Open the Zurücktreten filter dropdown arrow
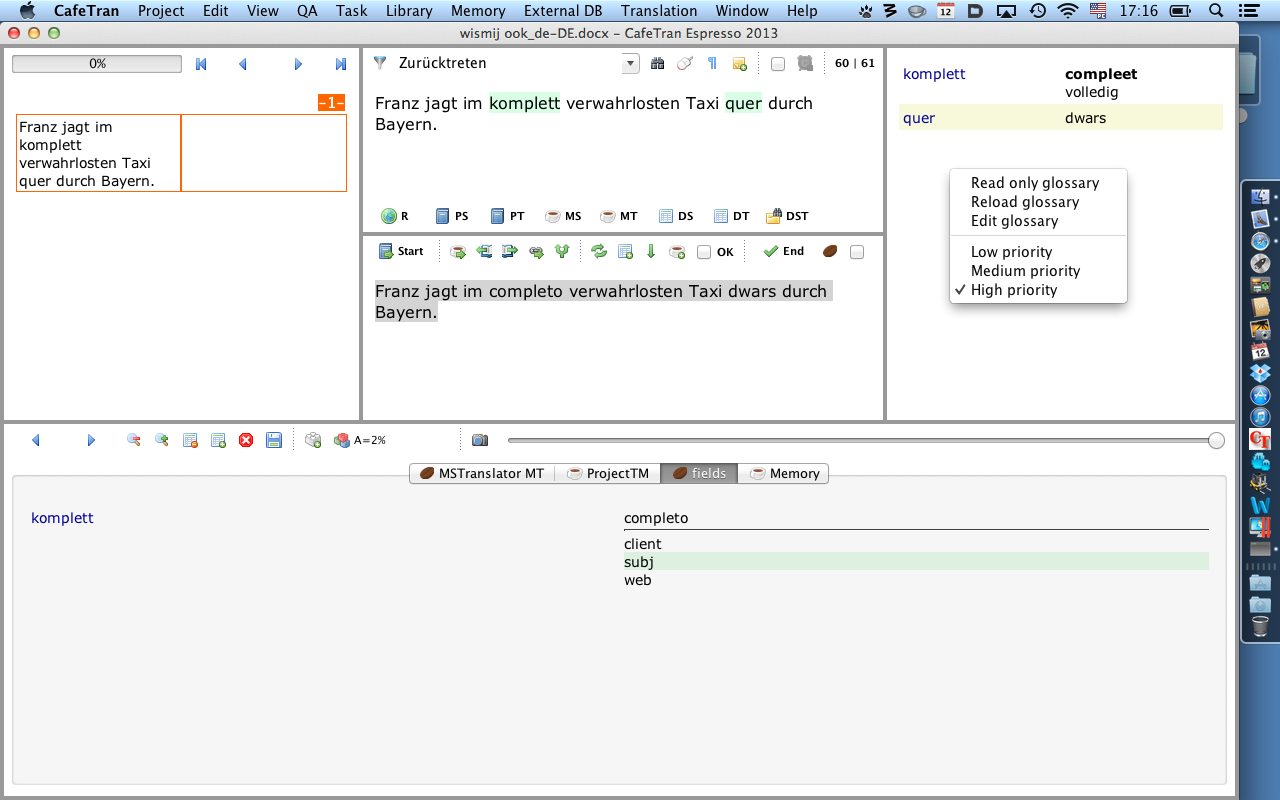The height and width of the screenshot is (800, 1280). [x=630, y=64]
